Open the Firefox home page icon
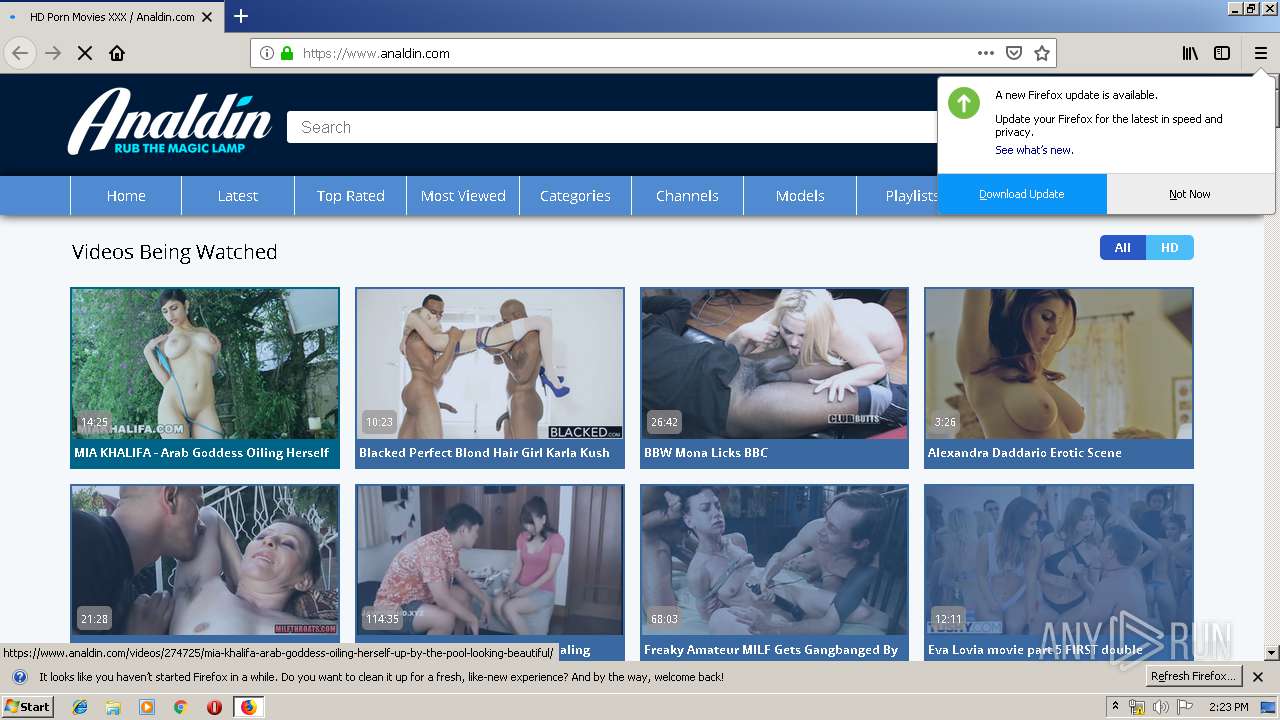Screen dimensions: 1280x720 tap(117, 53)
